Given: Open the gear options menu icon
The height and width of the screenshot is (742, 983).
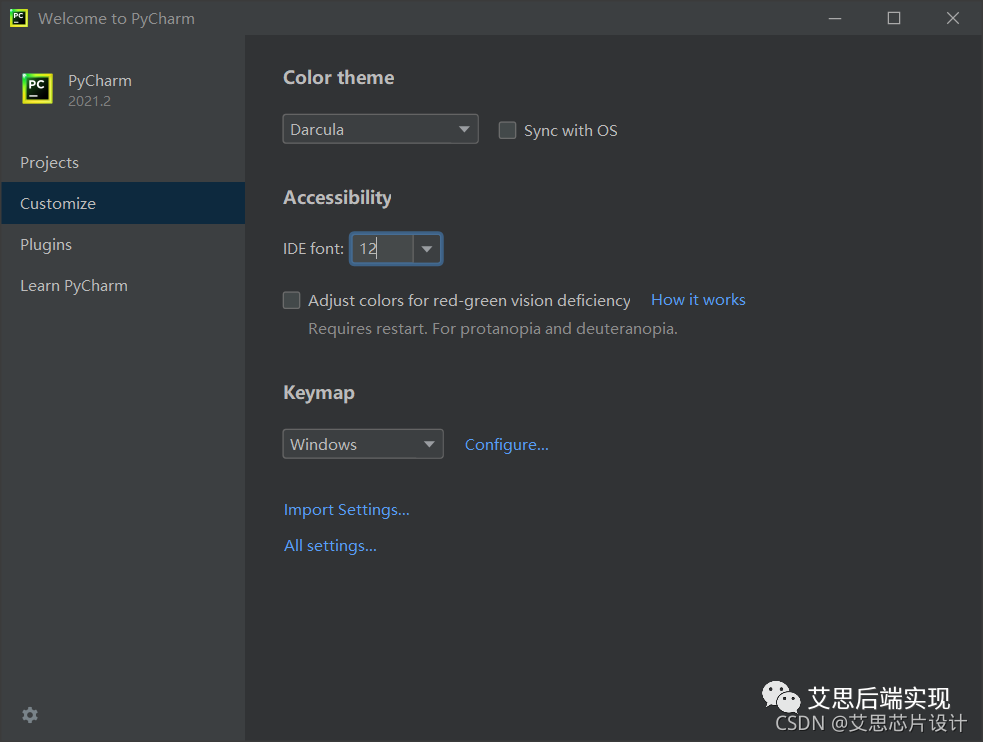Looking at the screenshot, I should click(30, 715).
